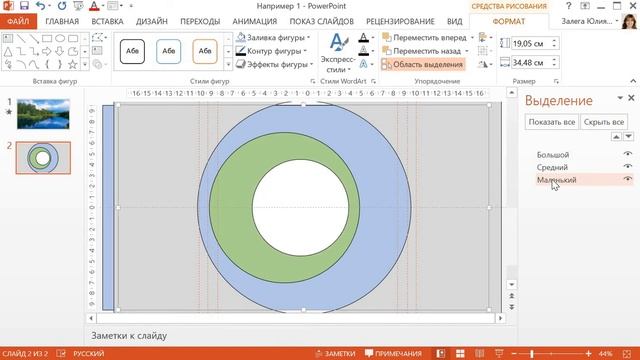
Task: Apply the blue-outline Абв shape style
Action: pos(169,51)
